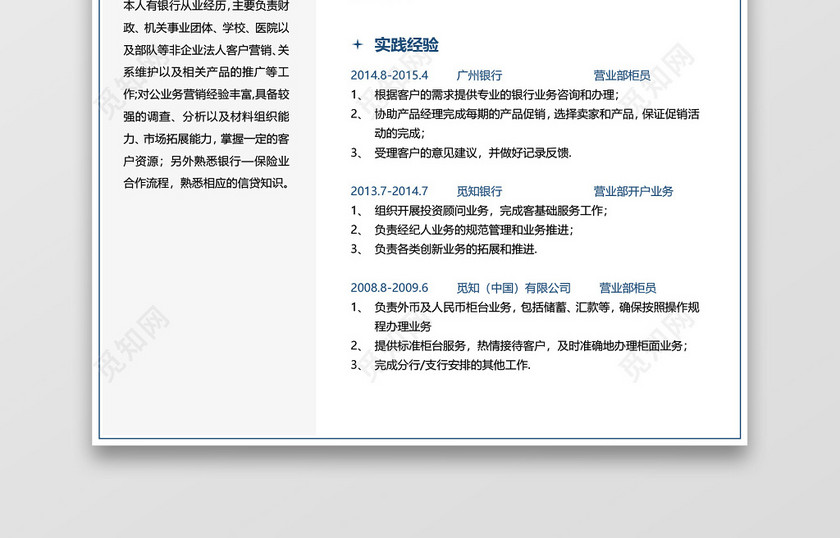The width and height of the screenshot is (840, 538).
Task: Click the line starting 协助产品经理完成每期的产品促销
Action: point(536,114)
